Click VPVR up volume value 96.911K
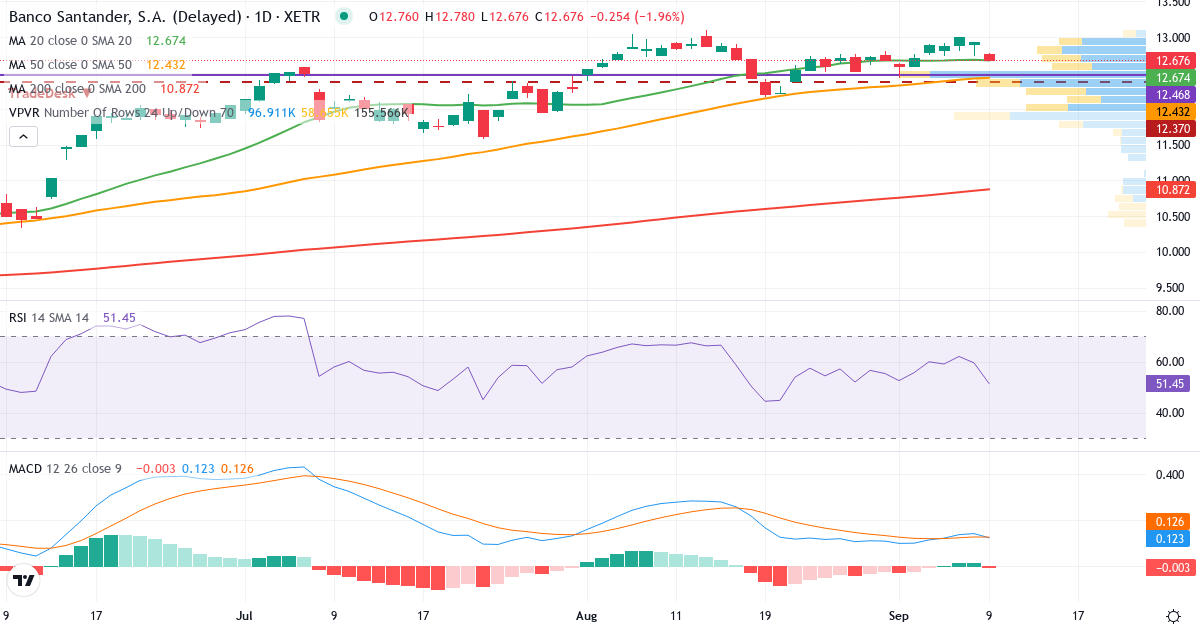 [x=271, y=113]
